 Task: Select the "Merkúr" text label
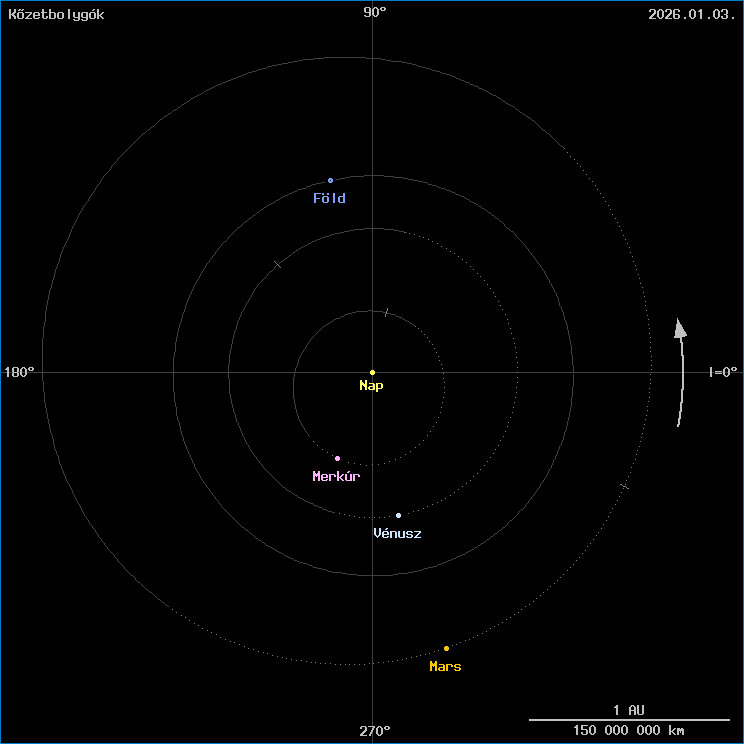(336, 477)
